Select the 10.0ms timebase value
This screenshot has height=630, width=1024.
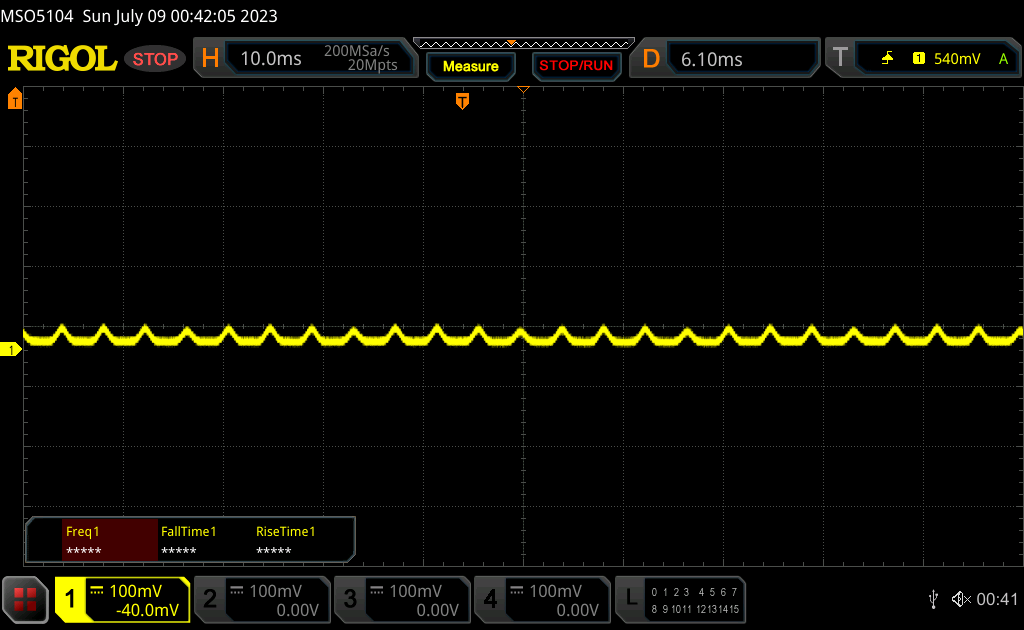[x=270, y=59]
